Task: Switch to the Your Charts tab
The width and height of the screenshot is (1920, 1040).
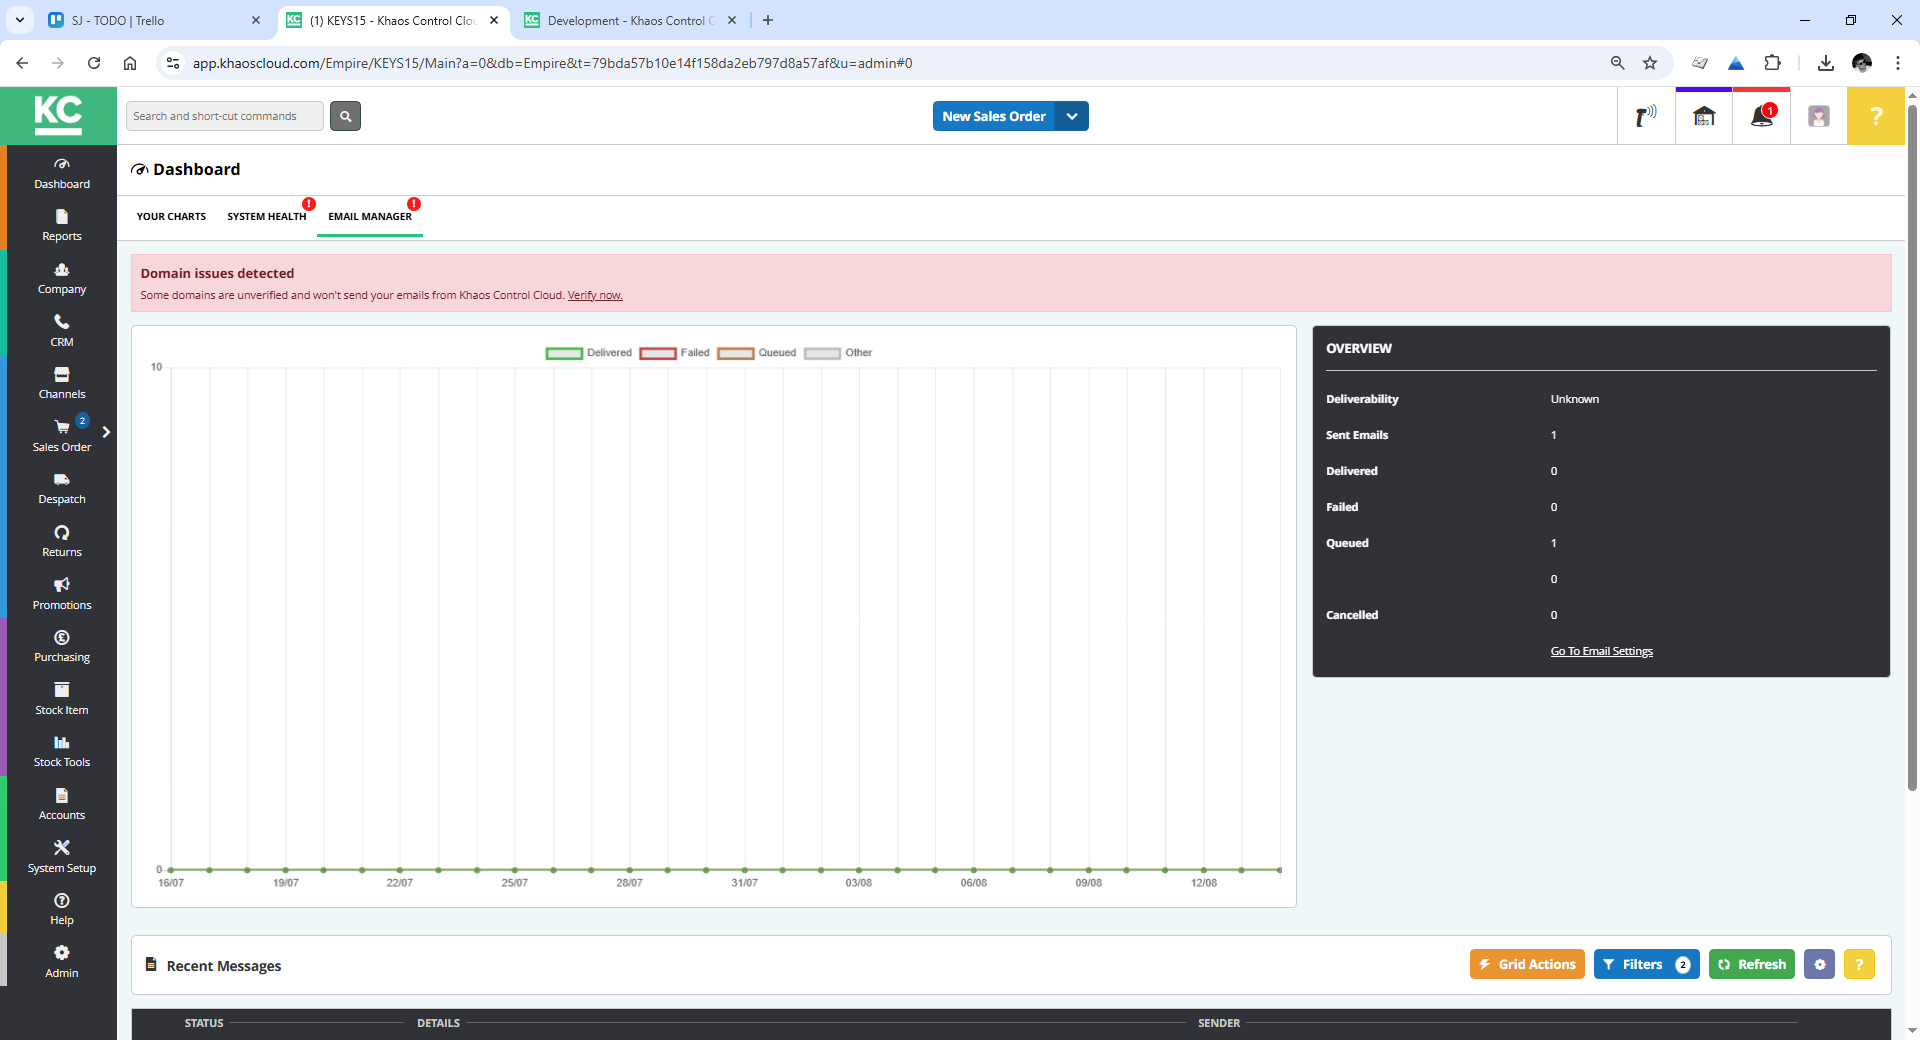Action: coord(171,216)
